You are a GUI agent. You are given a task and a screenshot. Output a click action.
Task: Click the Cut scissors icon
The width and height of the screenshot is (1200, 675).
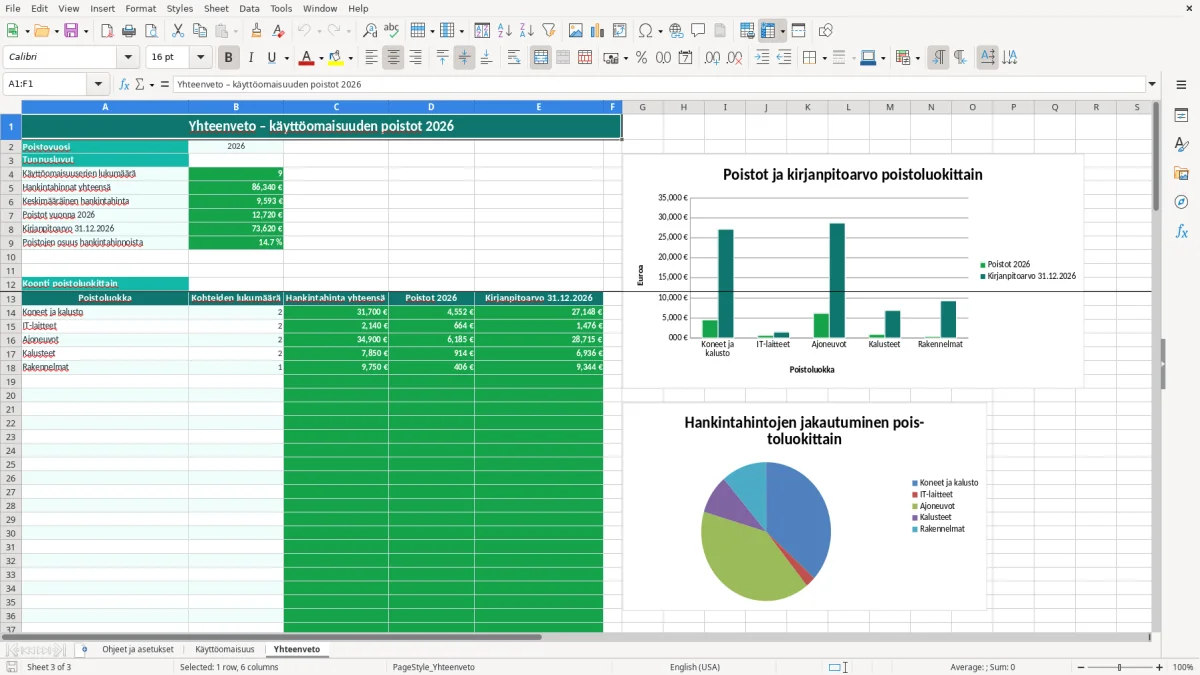coord(178,31)
